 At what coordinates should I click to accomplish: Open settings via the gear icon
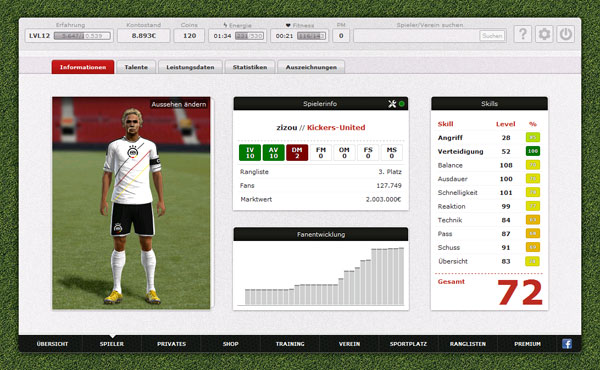(x=544, y=34)
